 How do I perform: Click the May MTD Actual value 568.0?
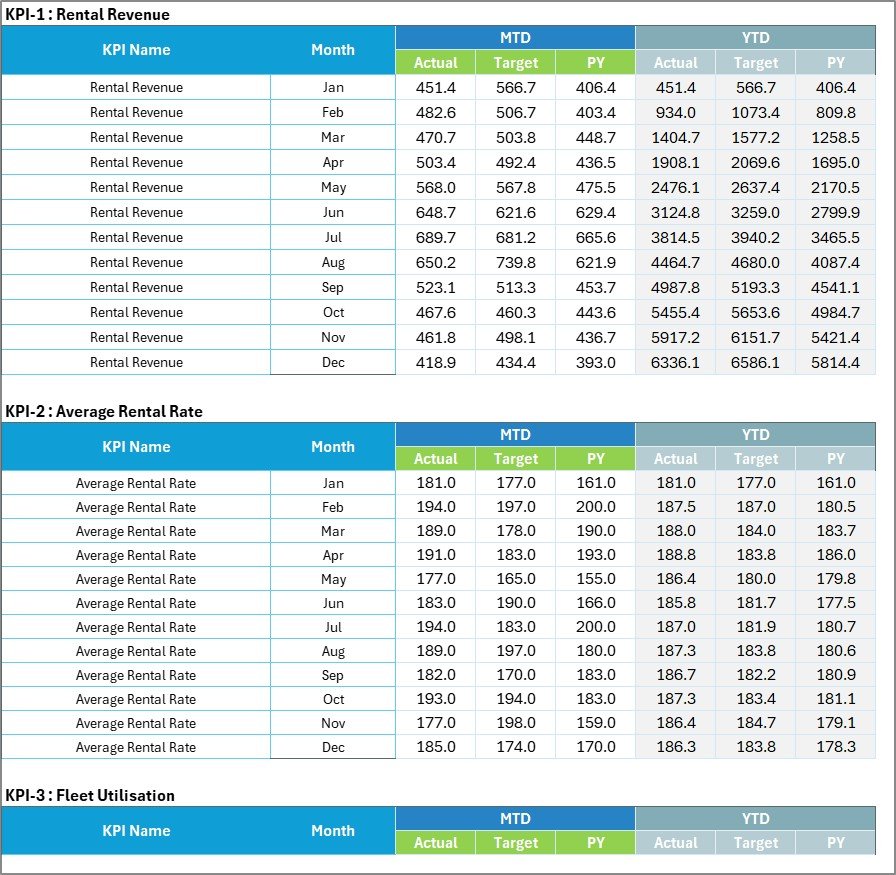[435, 187]
